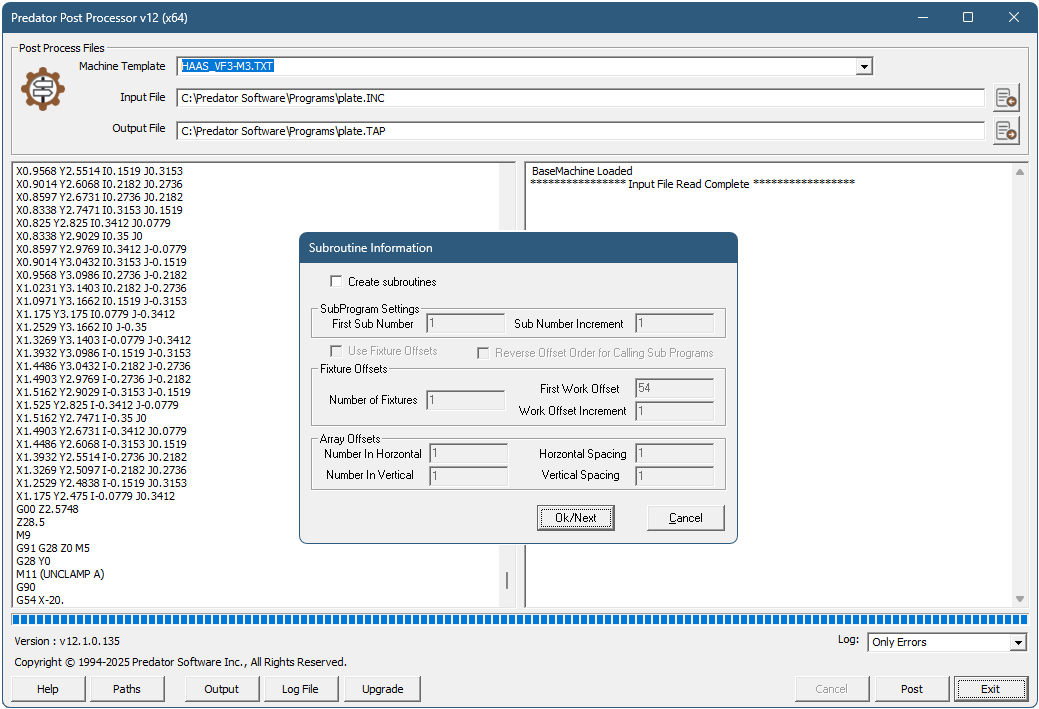The image size is (1039, 709).
Task: Check Reverse Offset Order for Calling Sub Programs
Action: (x=483, y=352)
